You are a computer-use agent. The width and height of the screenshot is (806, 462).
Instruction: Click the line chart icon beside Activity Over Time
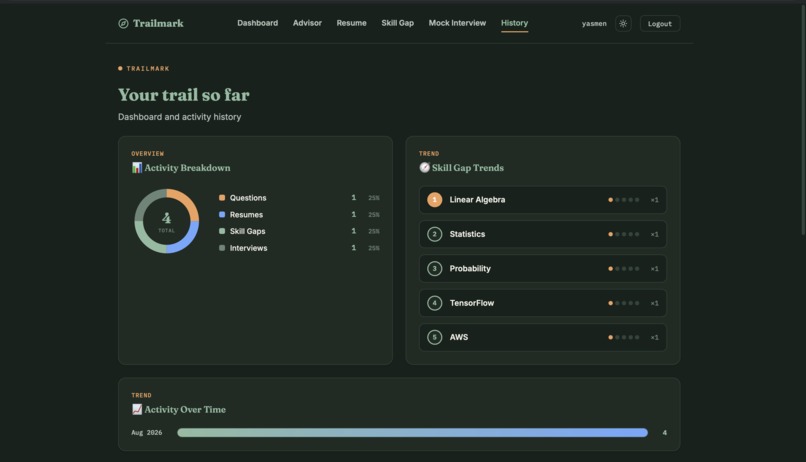click(x=137, y=409)
